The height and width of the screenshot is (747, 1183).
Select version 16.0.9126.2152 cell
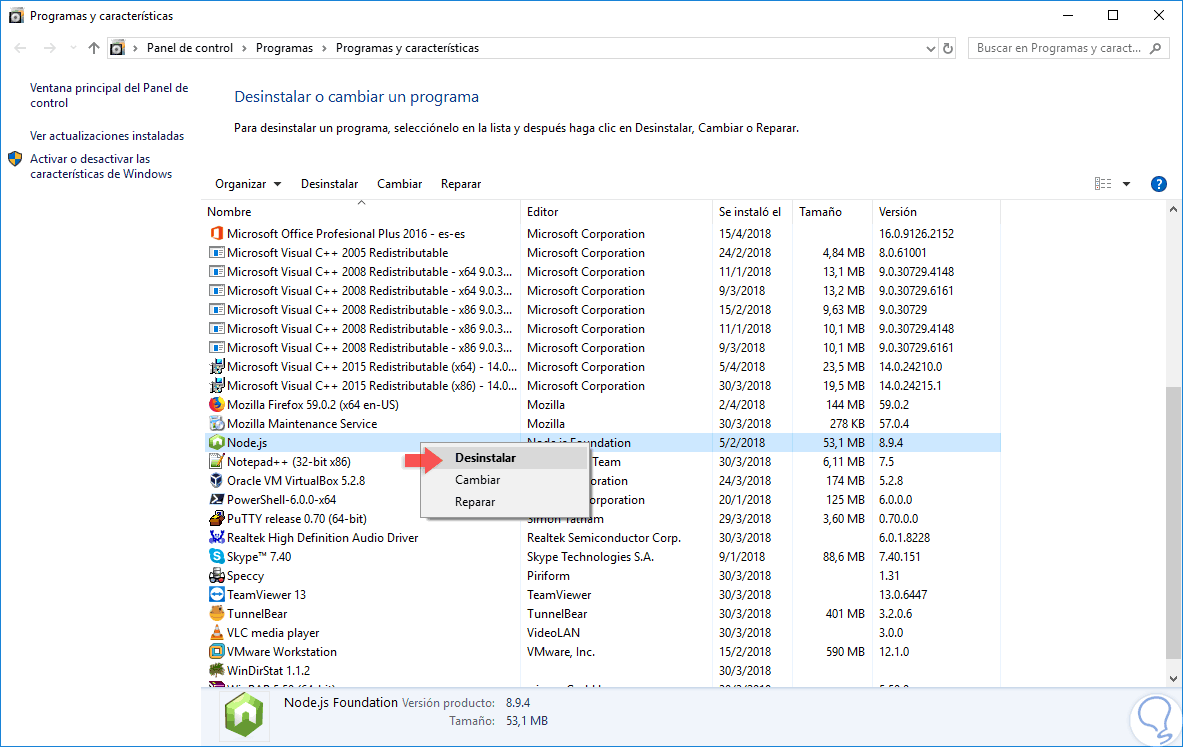916,234
